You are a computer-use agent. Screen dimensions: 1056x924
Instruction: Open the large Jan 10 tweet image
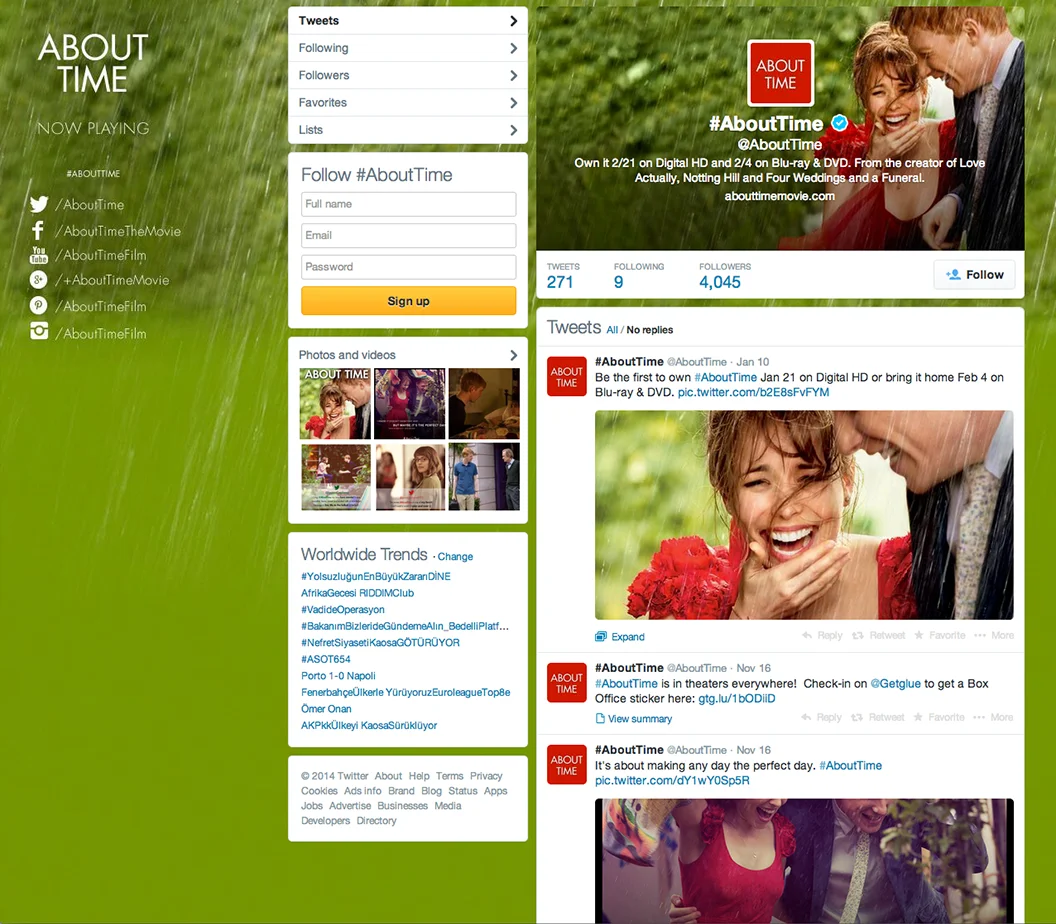pyautogui.click(x=804, y=515)
